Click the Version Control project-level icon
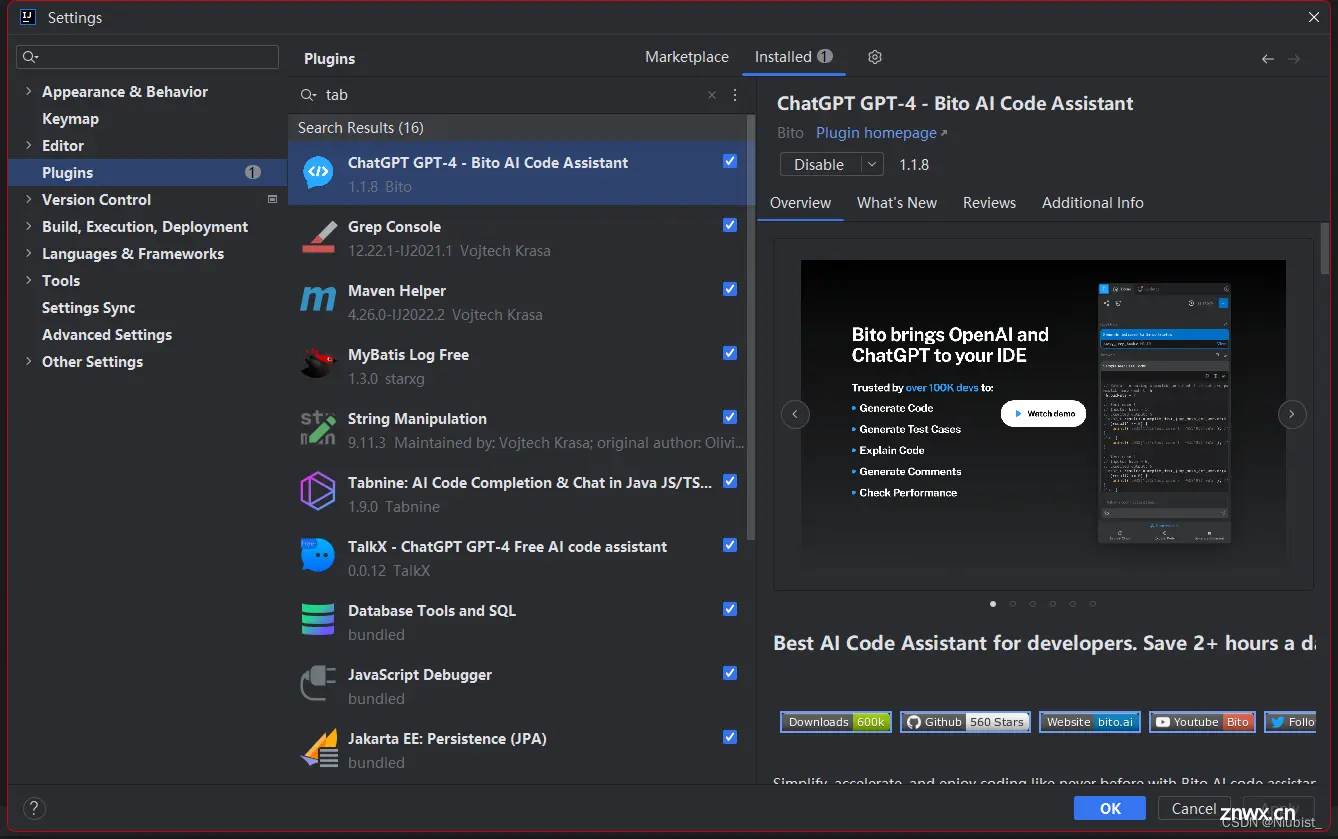This screenshot has height=839, width=1338. tap(272, 200)
